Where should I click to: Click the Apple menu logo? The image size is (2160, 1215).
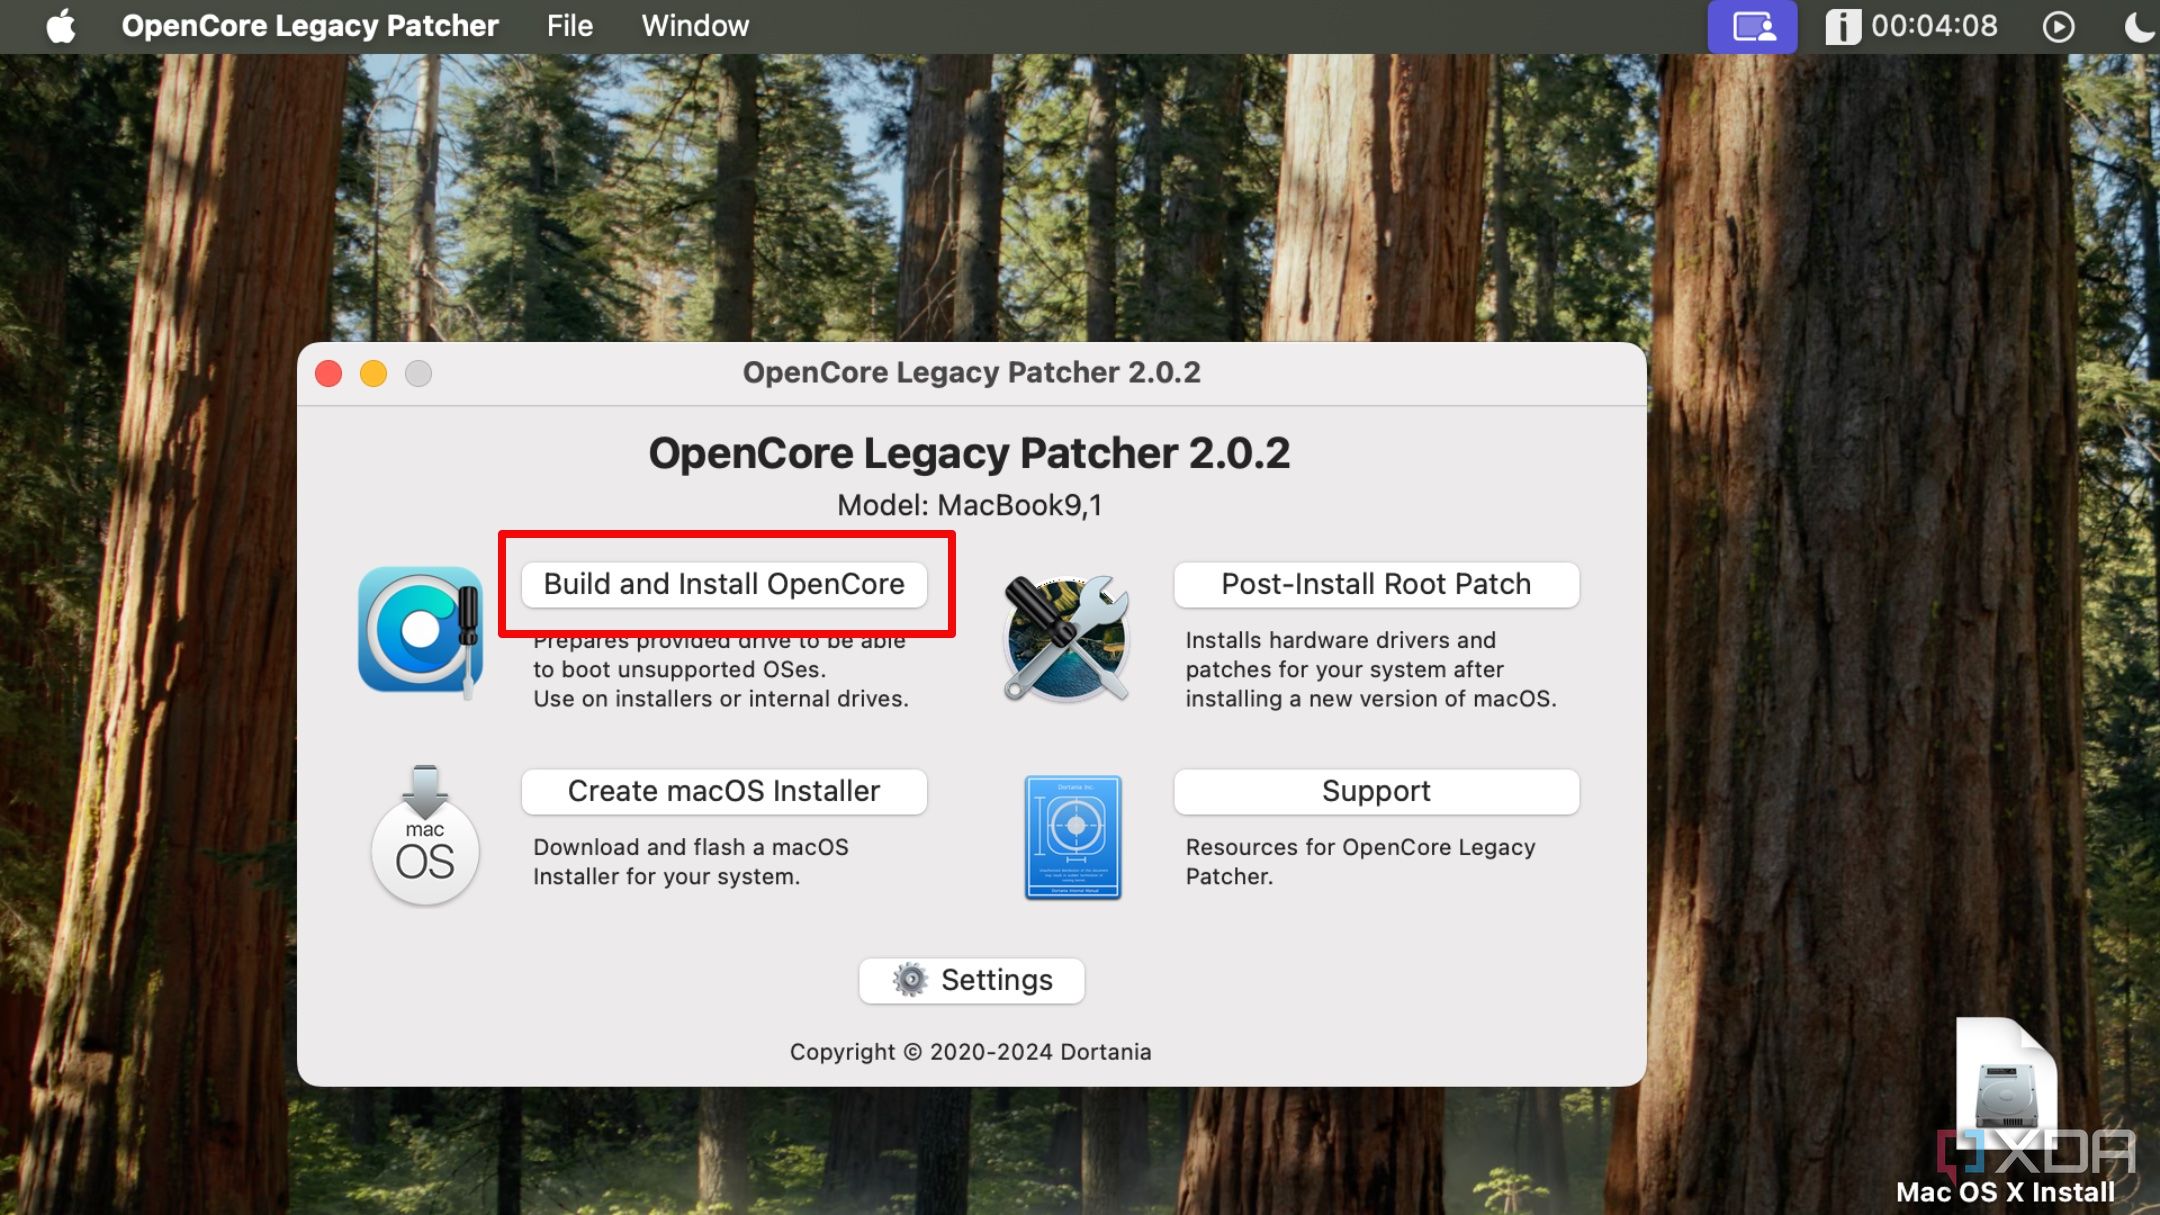[61, 27]
